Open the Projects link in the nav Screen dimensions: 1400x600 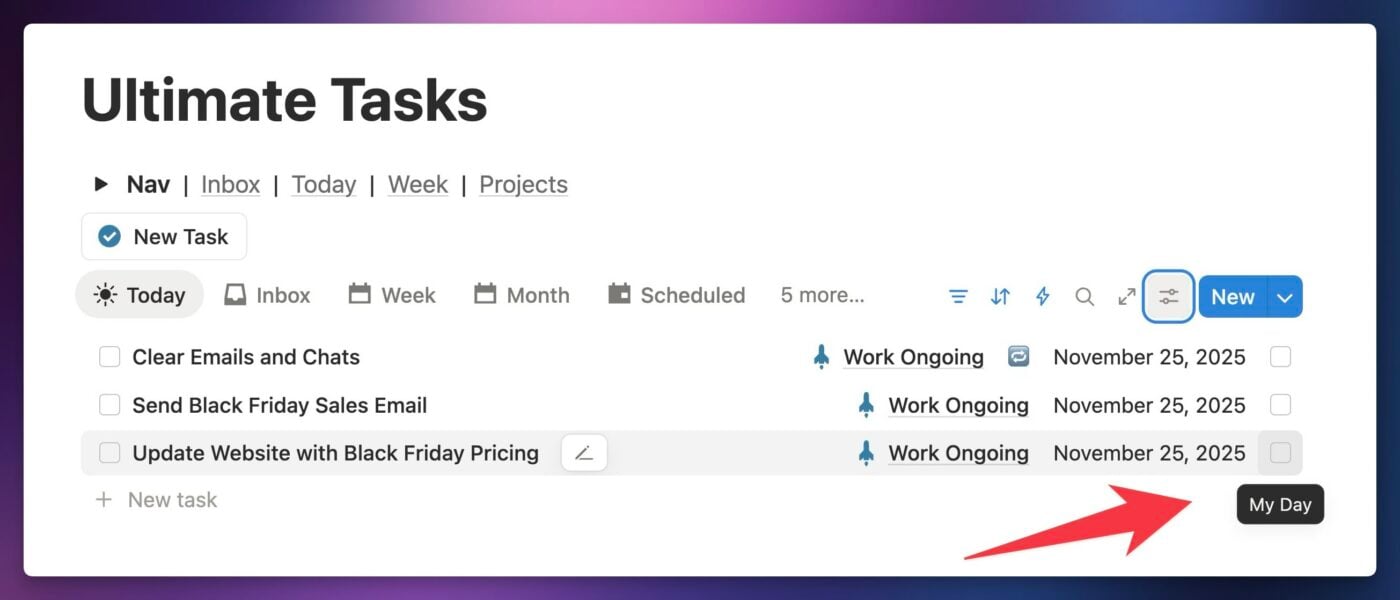(x=523, y=184)
